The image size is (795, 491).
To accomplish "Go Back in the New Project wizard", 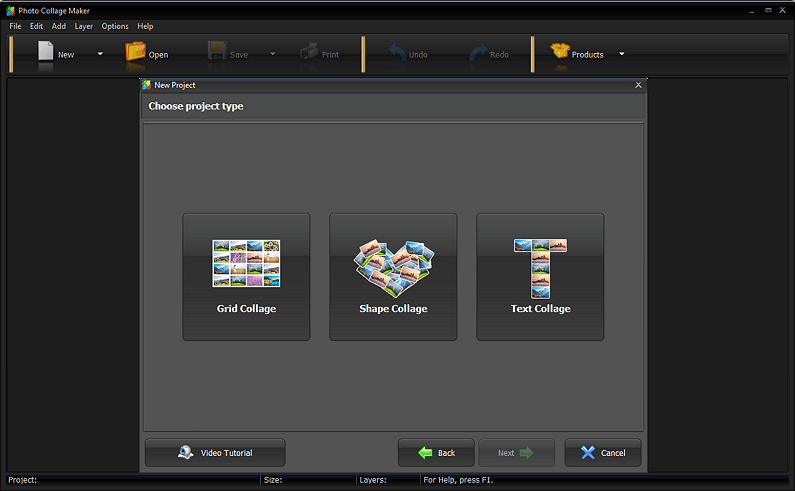I will [x=436, y=452].
